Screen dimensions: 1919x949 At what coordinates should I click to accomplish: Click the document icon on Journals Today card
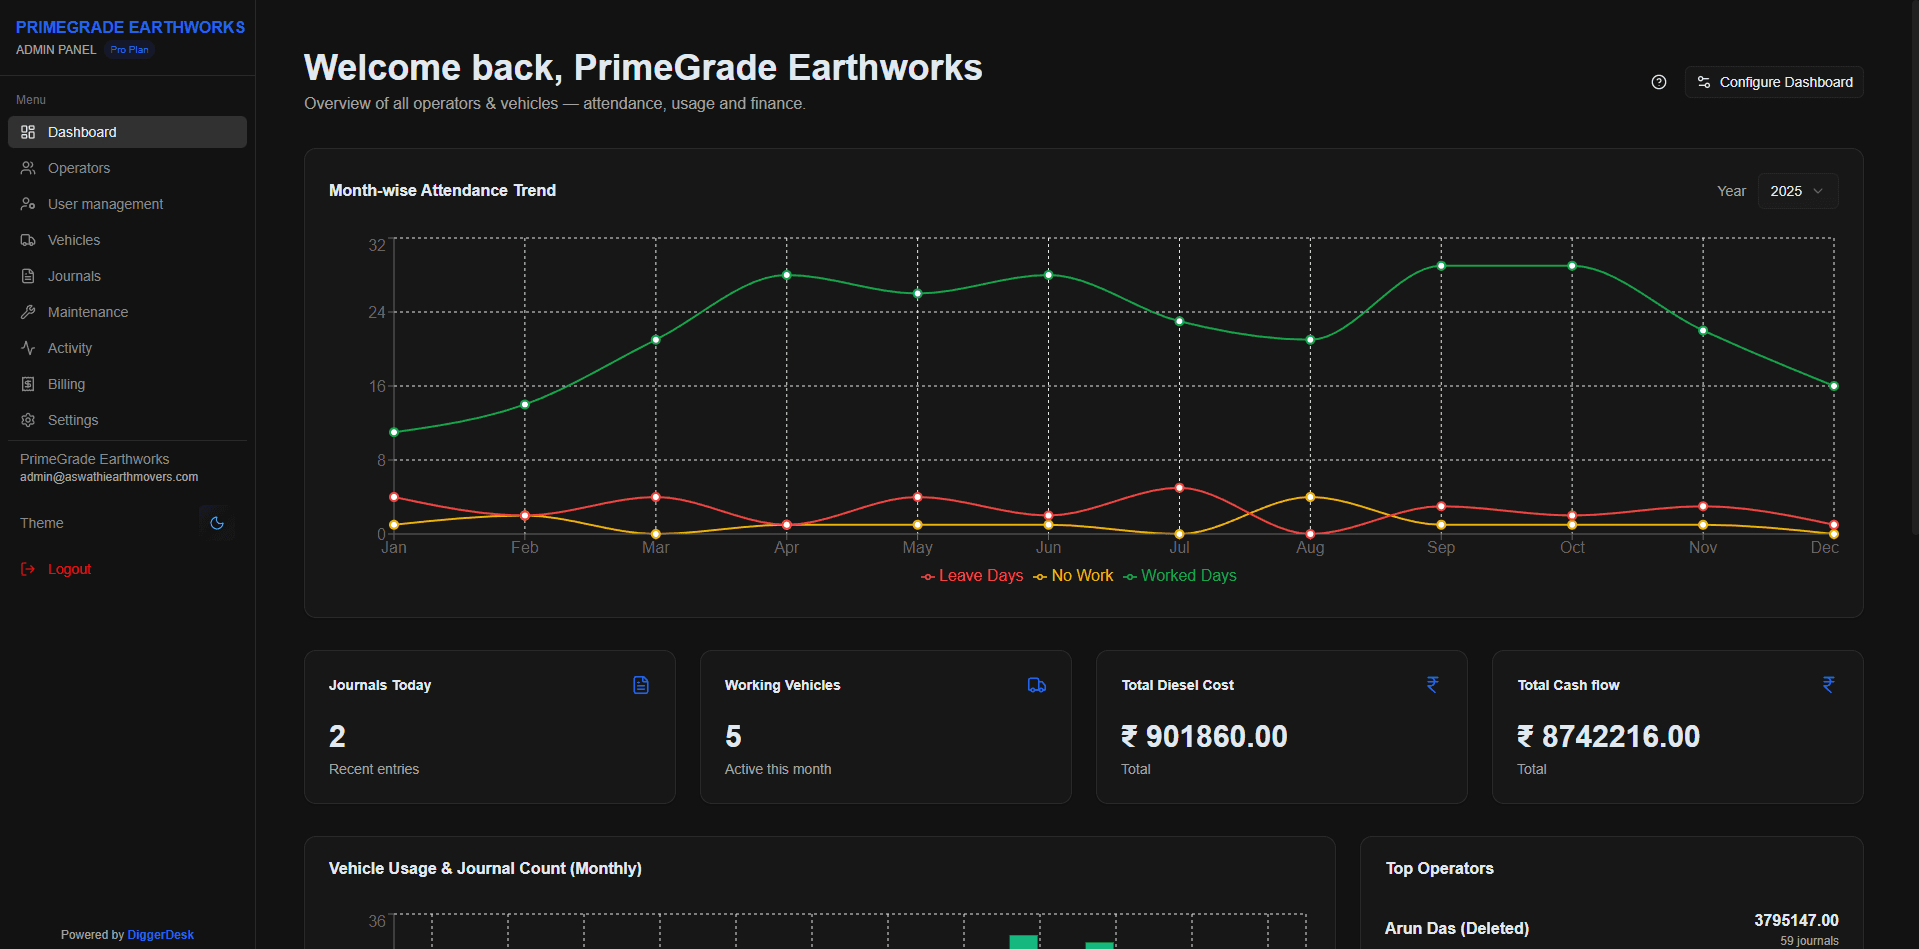641,685
